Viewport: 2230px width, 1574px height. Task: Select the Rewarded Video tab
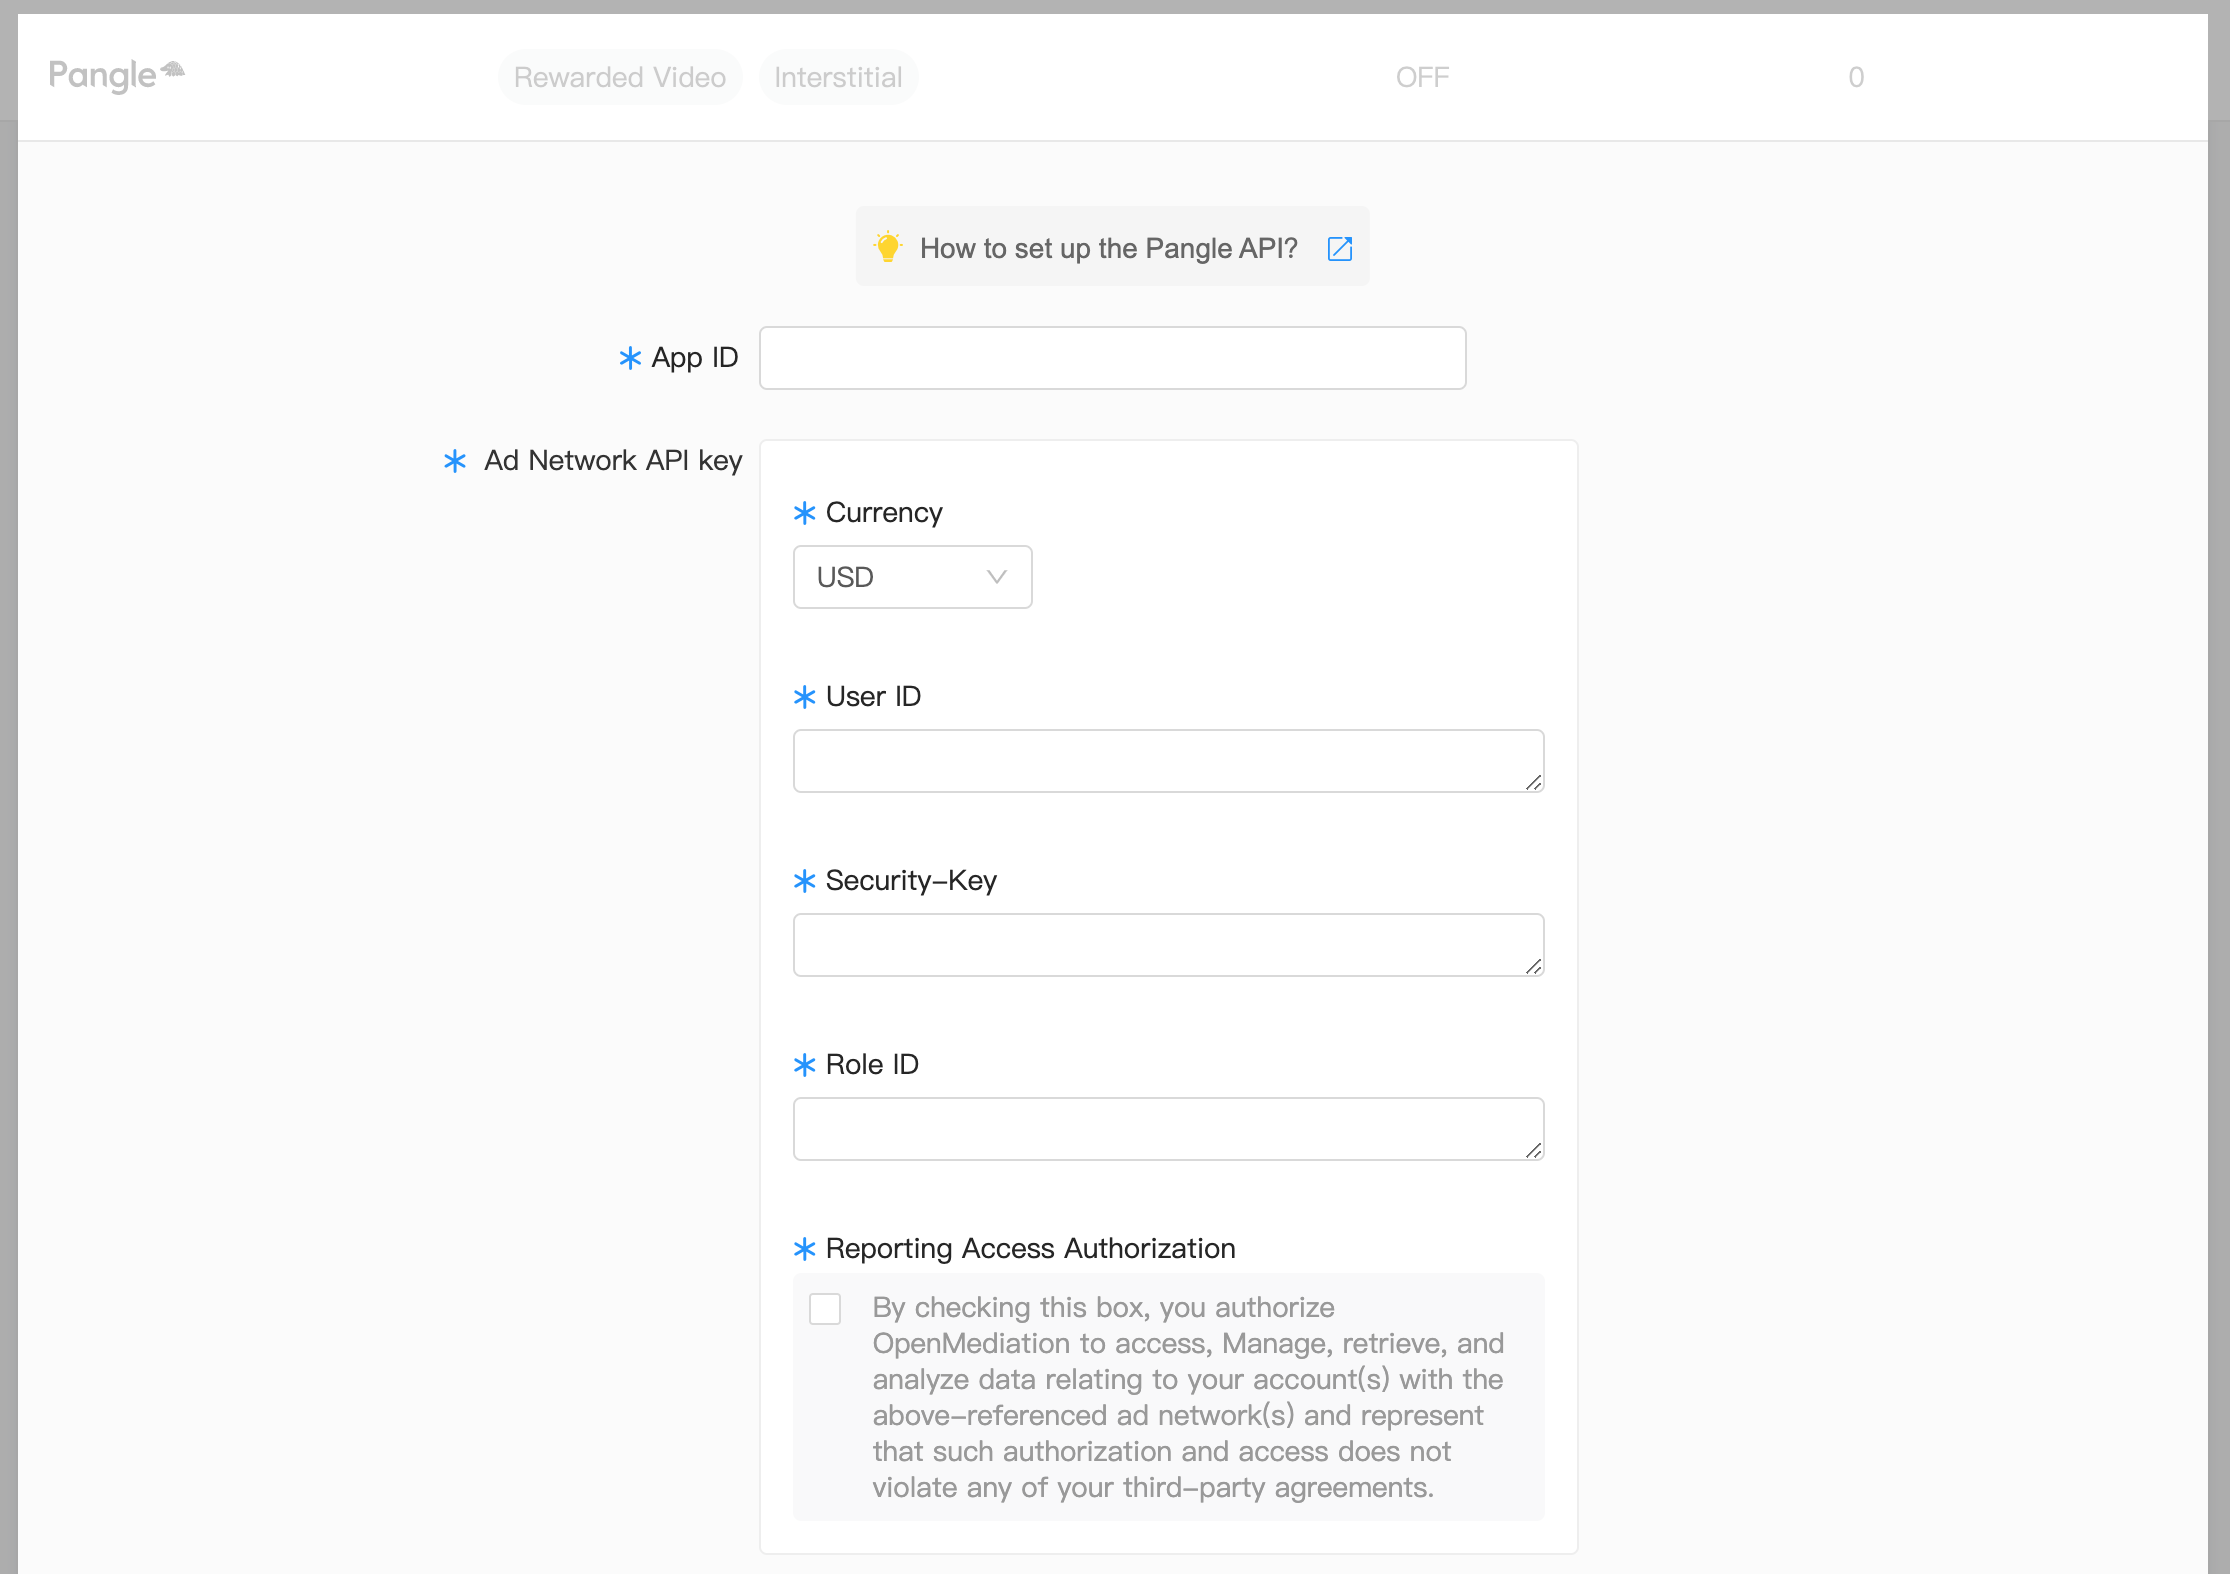click(x=620, y=76)
